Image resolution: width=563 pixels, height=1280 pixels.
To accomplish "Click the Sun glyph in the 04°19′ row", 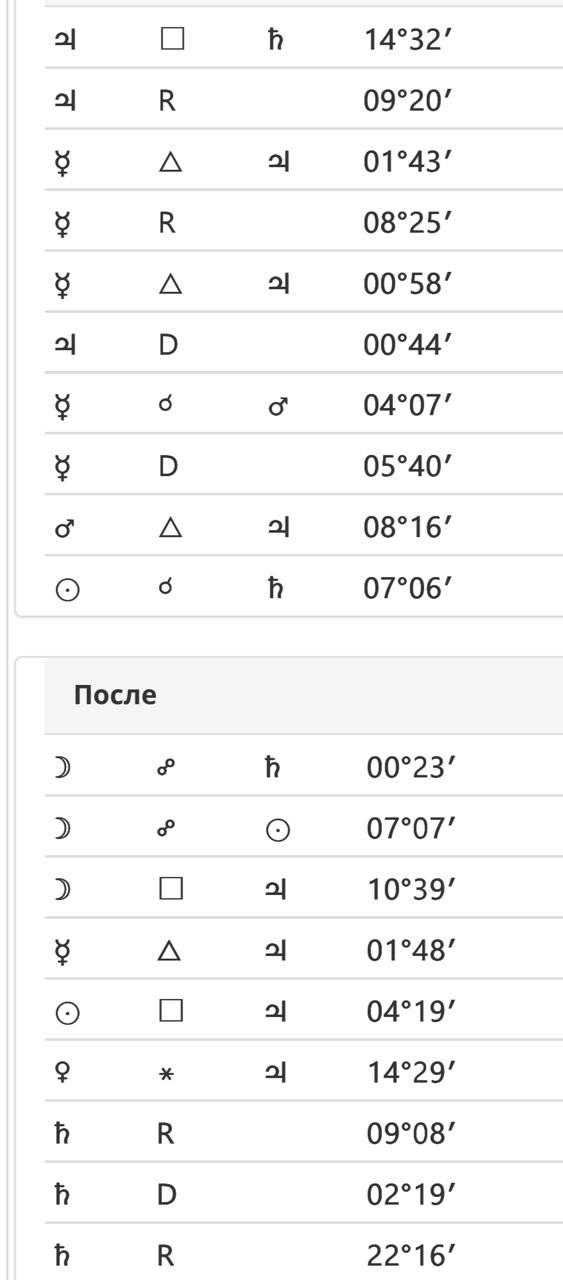I will (66, 1012).
